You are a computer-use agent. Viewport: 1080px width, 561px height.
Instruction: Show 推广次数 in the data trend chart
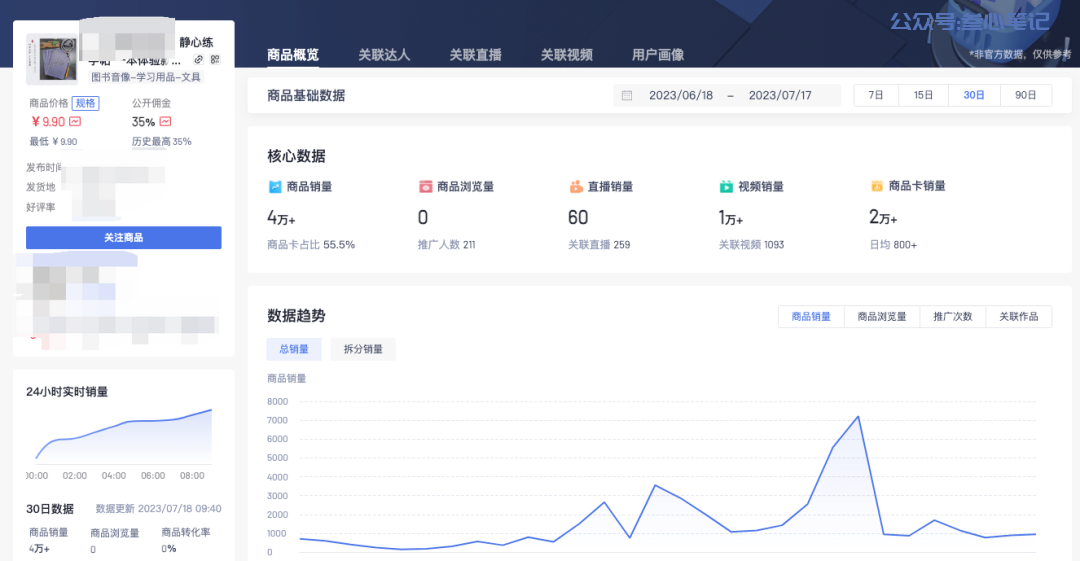pos(953,316)
